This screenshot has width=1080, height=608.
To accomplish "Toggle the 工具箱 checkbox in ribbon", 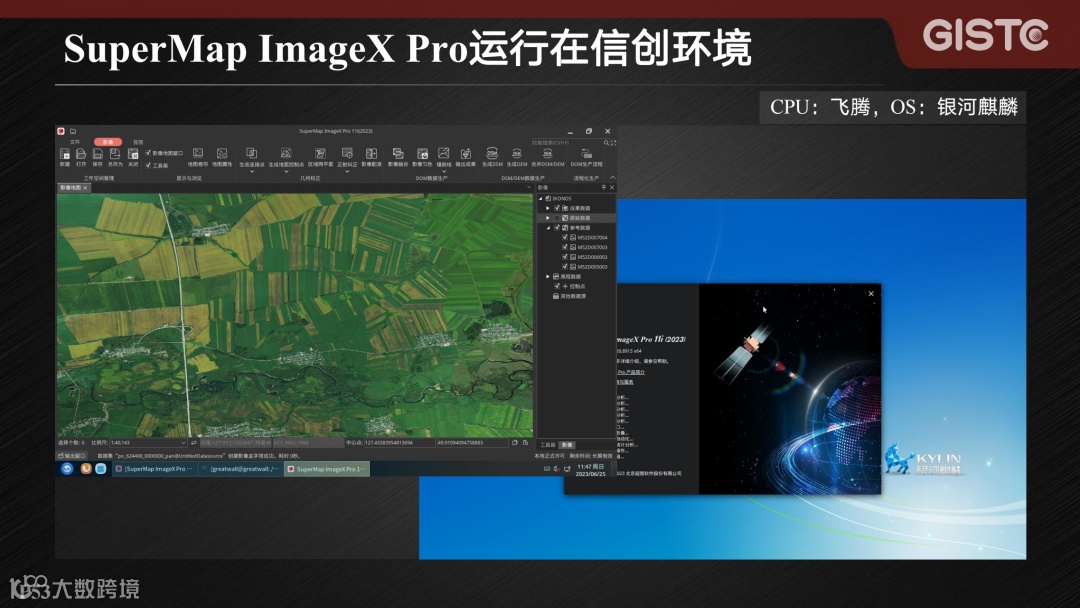I will pyautogui.click(x=148, y=165).
